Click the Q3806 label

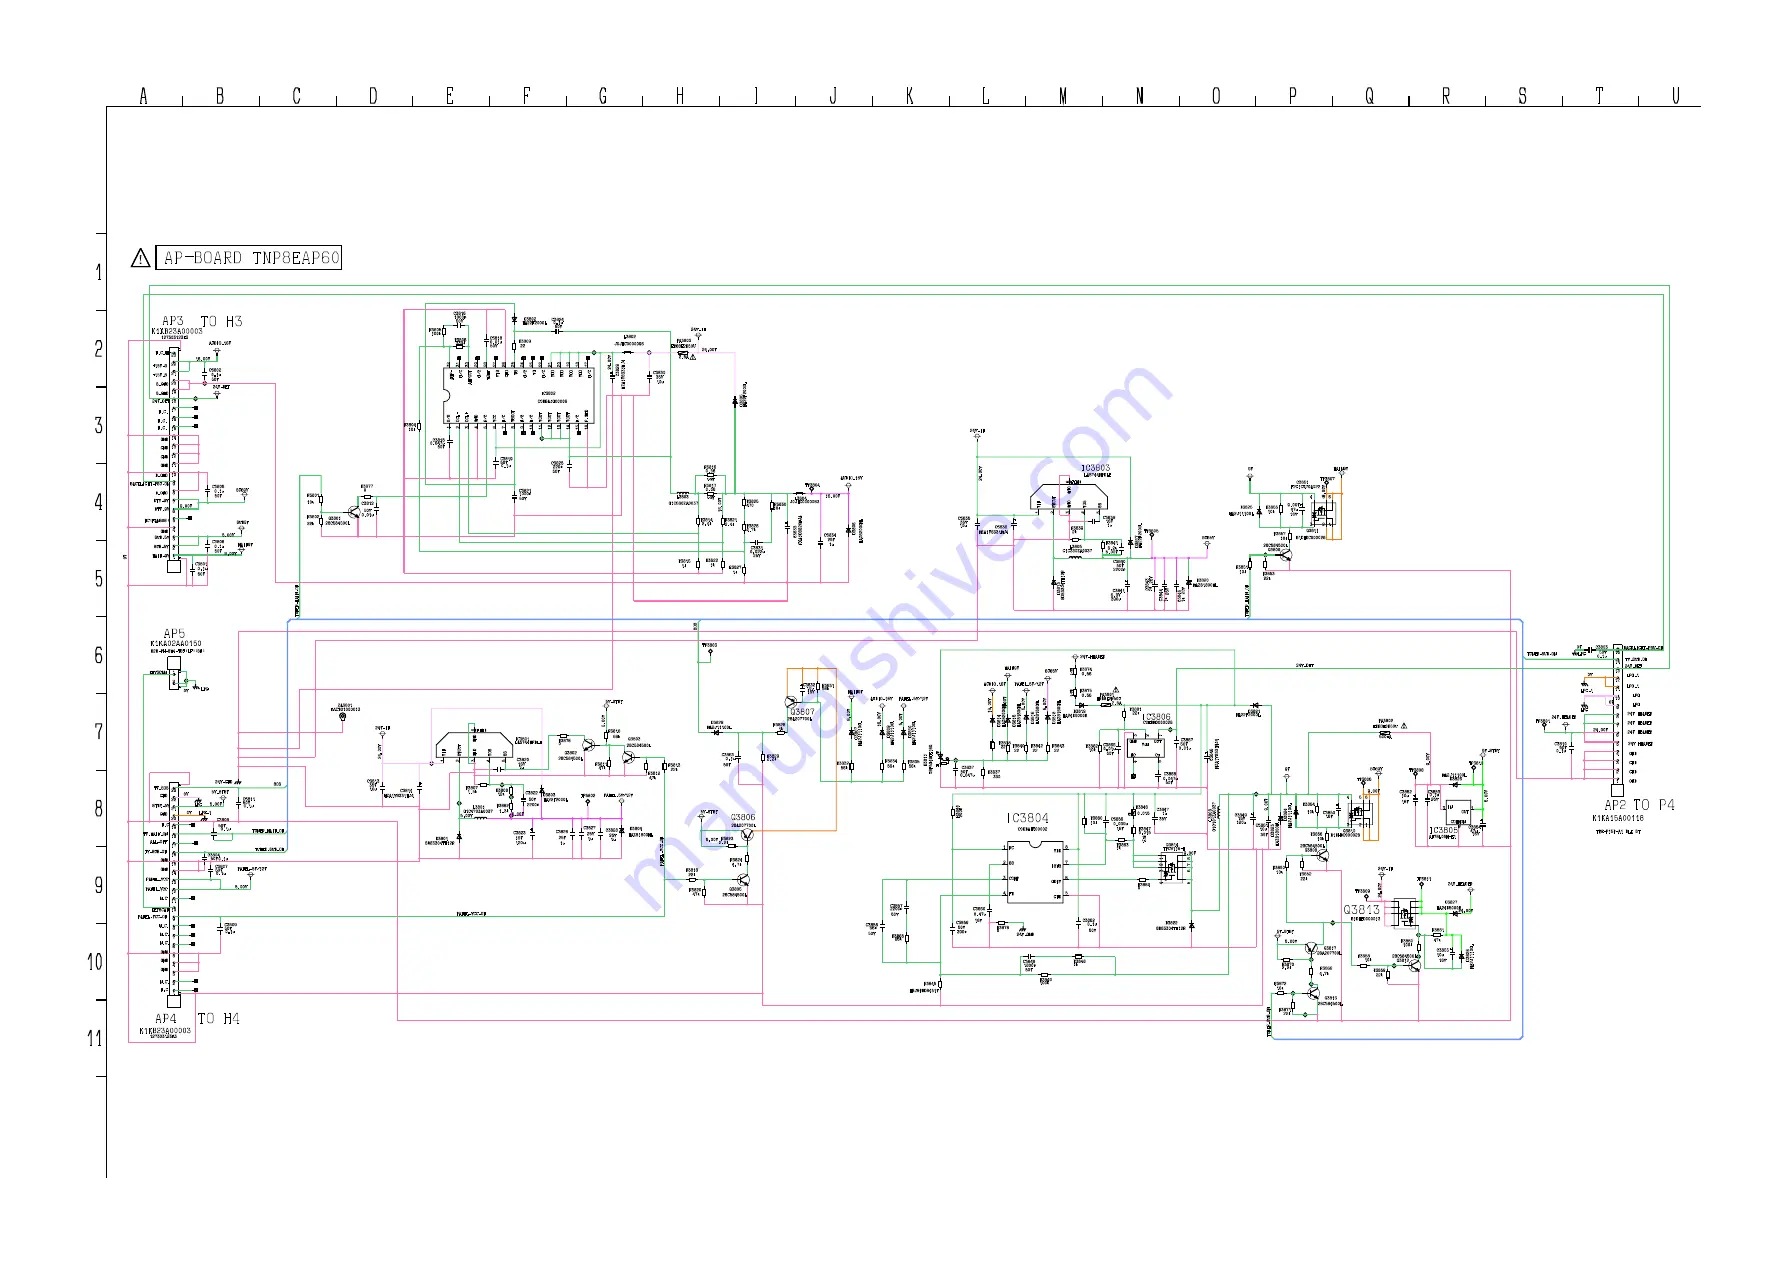click(743, 818)
